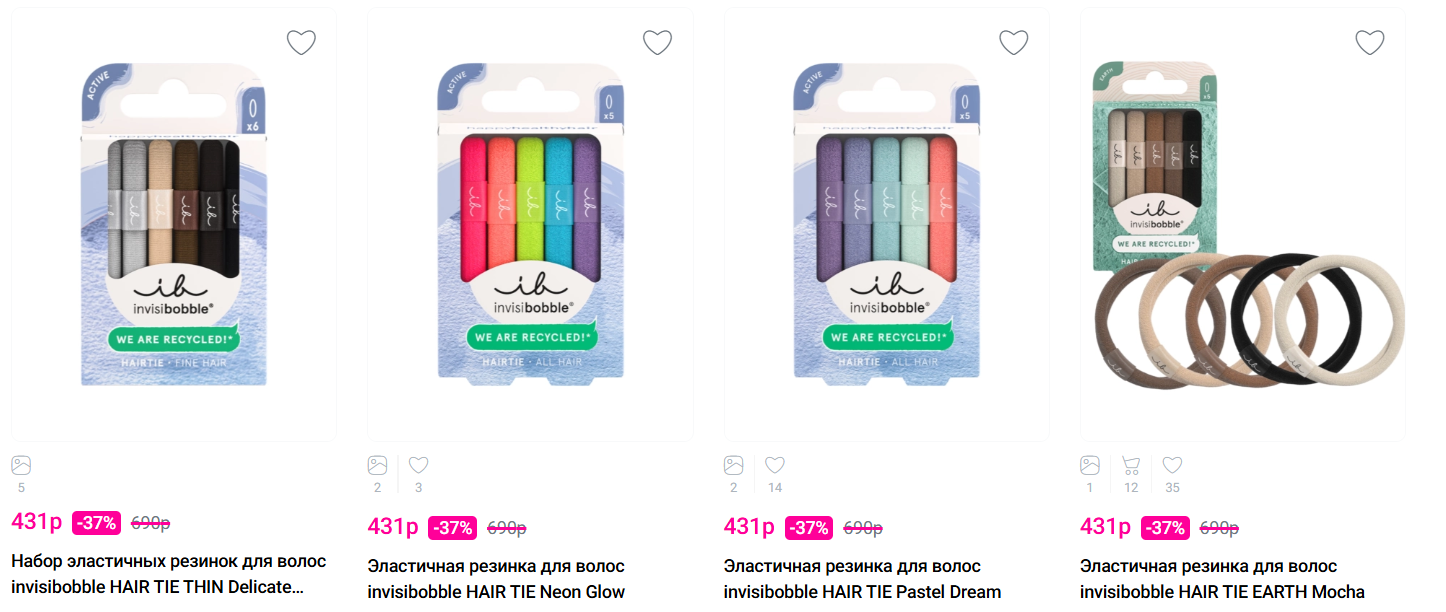Open photo icon under EARTH Mocha product
The width and height of the screenshot is (1446, 612).
[x=1090, y=465]
